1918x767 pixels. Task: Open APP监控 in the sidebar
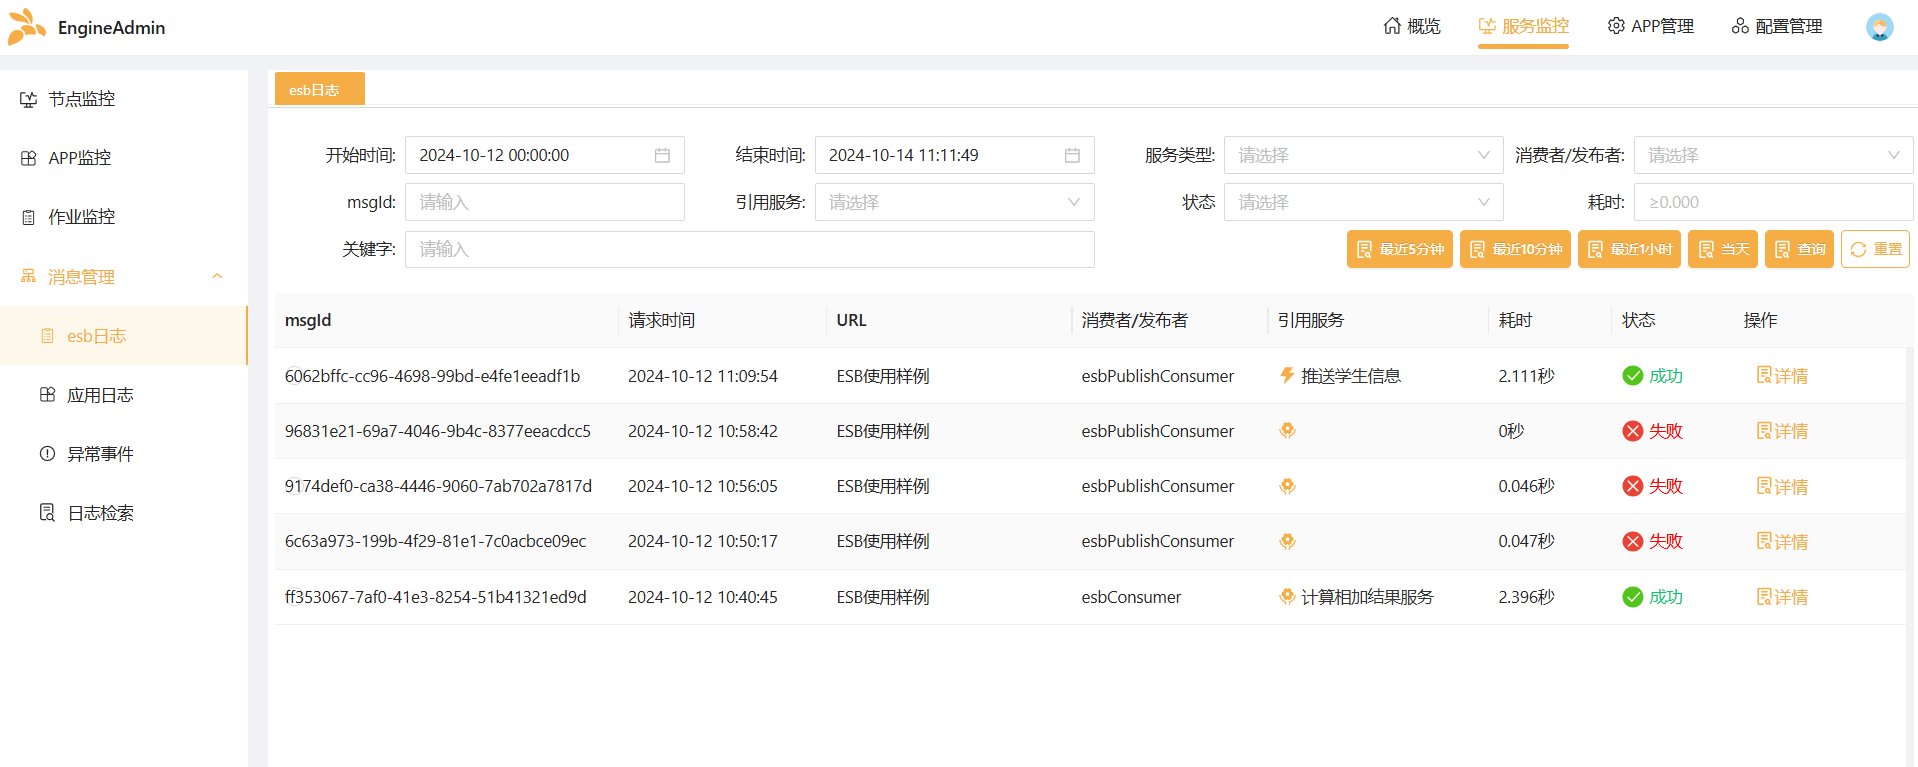[x=124, y=158]
